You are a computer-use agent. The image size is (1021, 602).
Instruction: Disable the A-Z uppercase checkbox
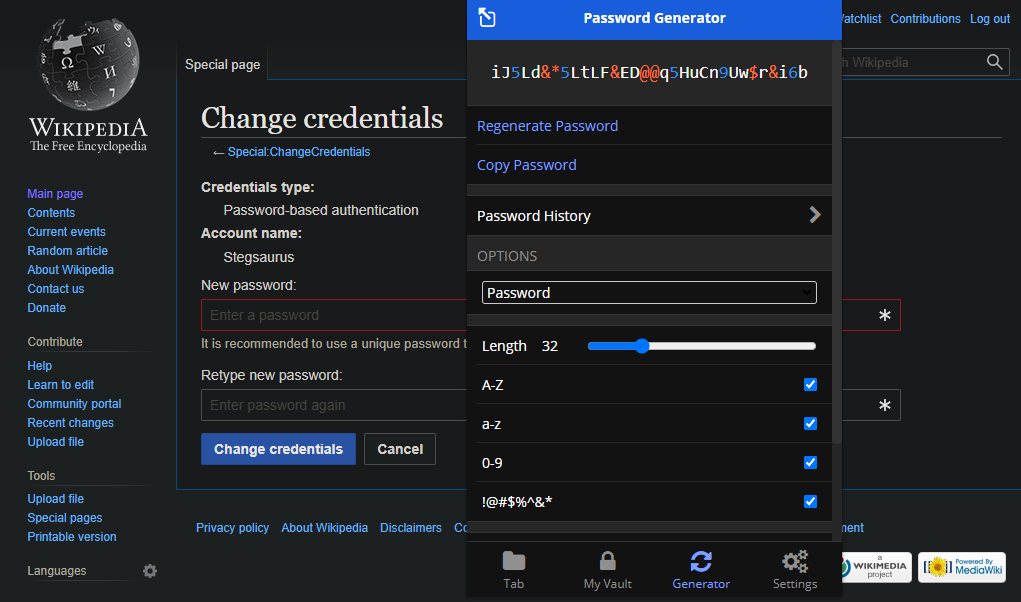pyautogui.click(x=810, y=384)
